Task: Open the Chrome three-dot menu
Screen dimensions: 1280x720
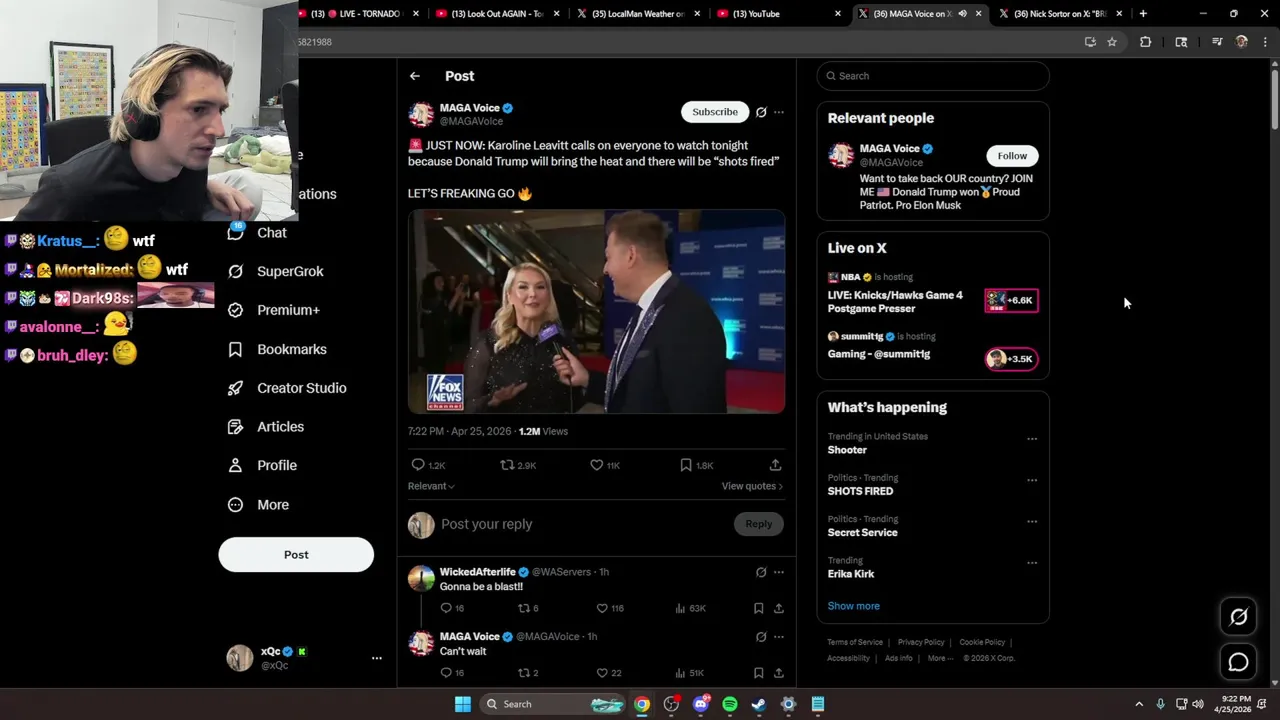Action: click(x=1266, y=42)
